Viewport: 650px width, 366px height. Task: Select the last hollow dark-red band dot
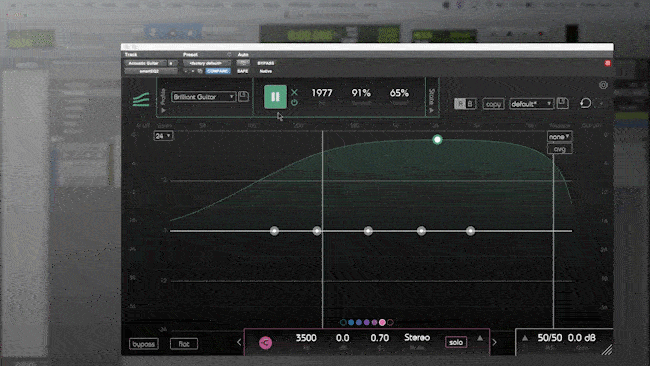tap(390, 322)
